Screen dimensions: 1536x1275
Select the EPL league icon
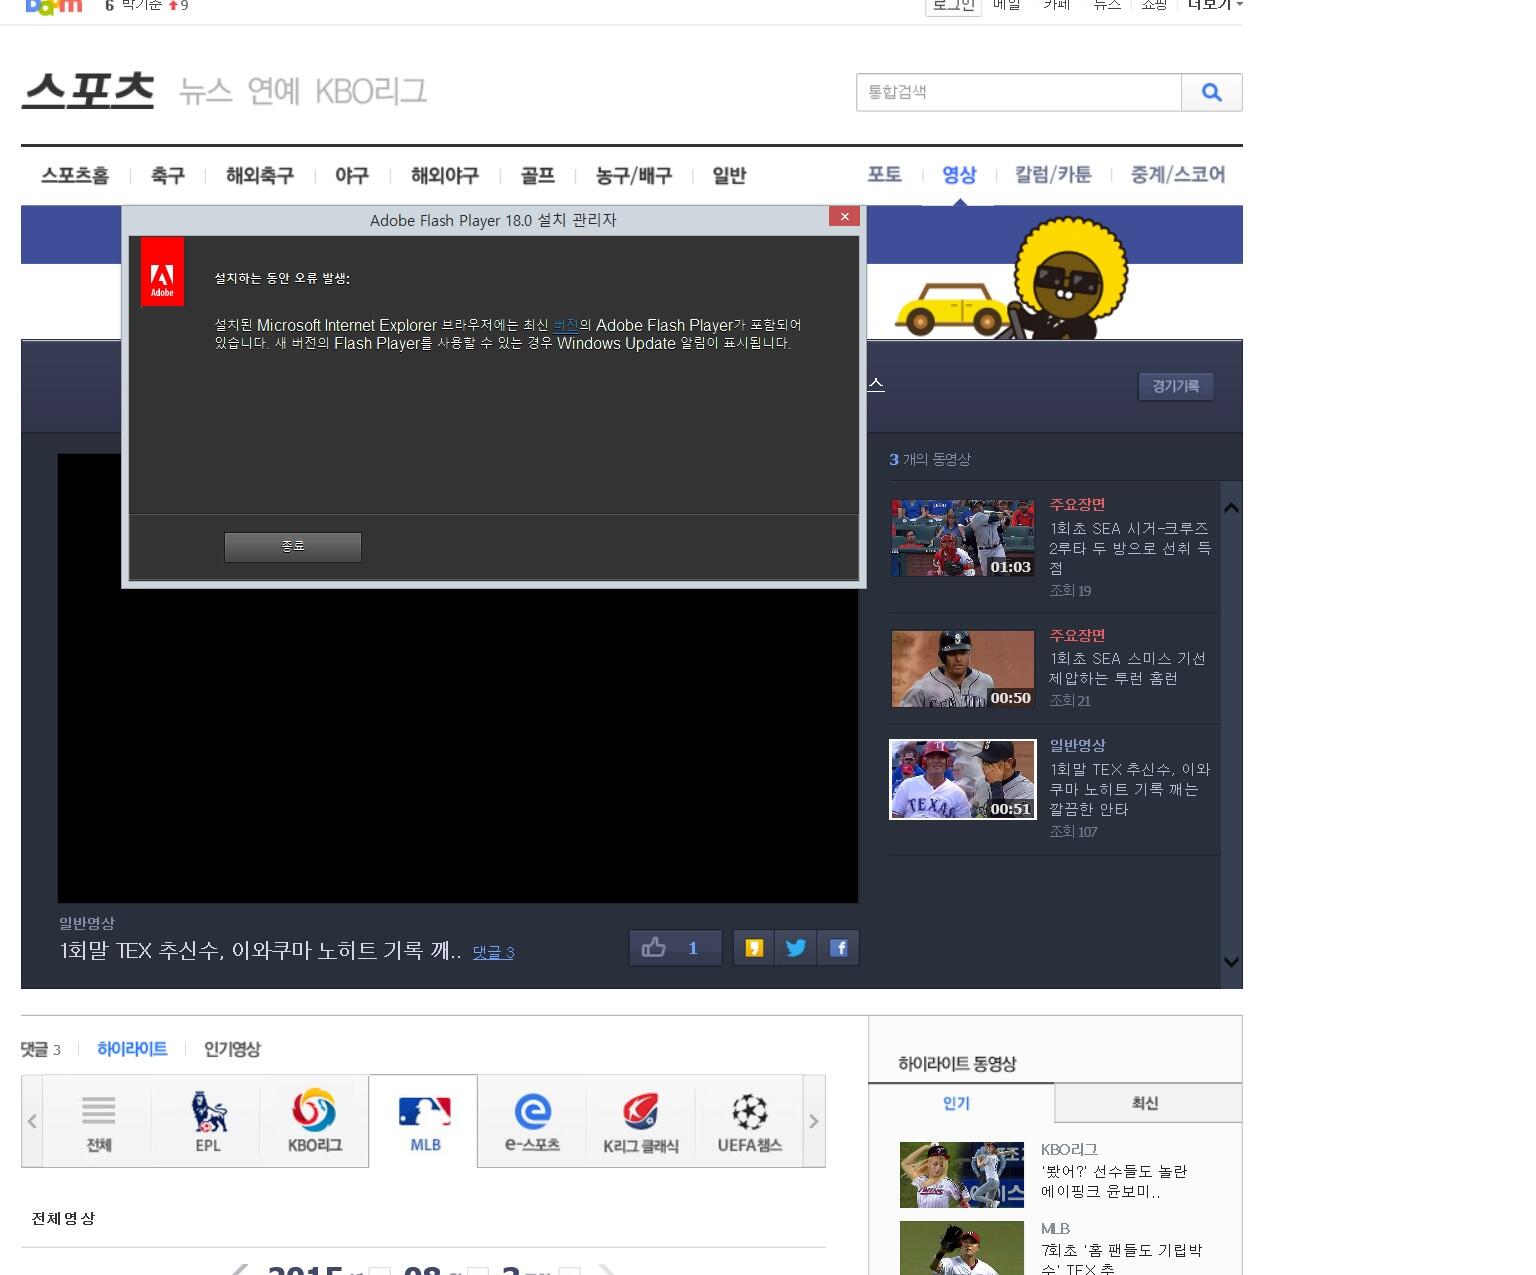[207, 1121]
